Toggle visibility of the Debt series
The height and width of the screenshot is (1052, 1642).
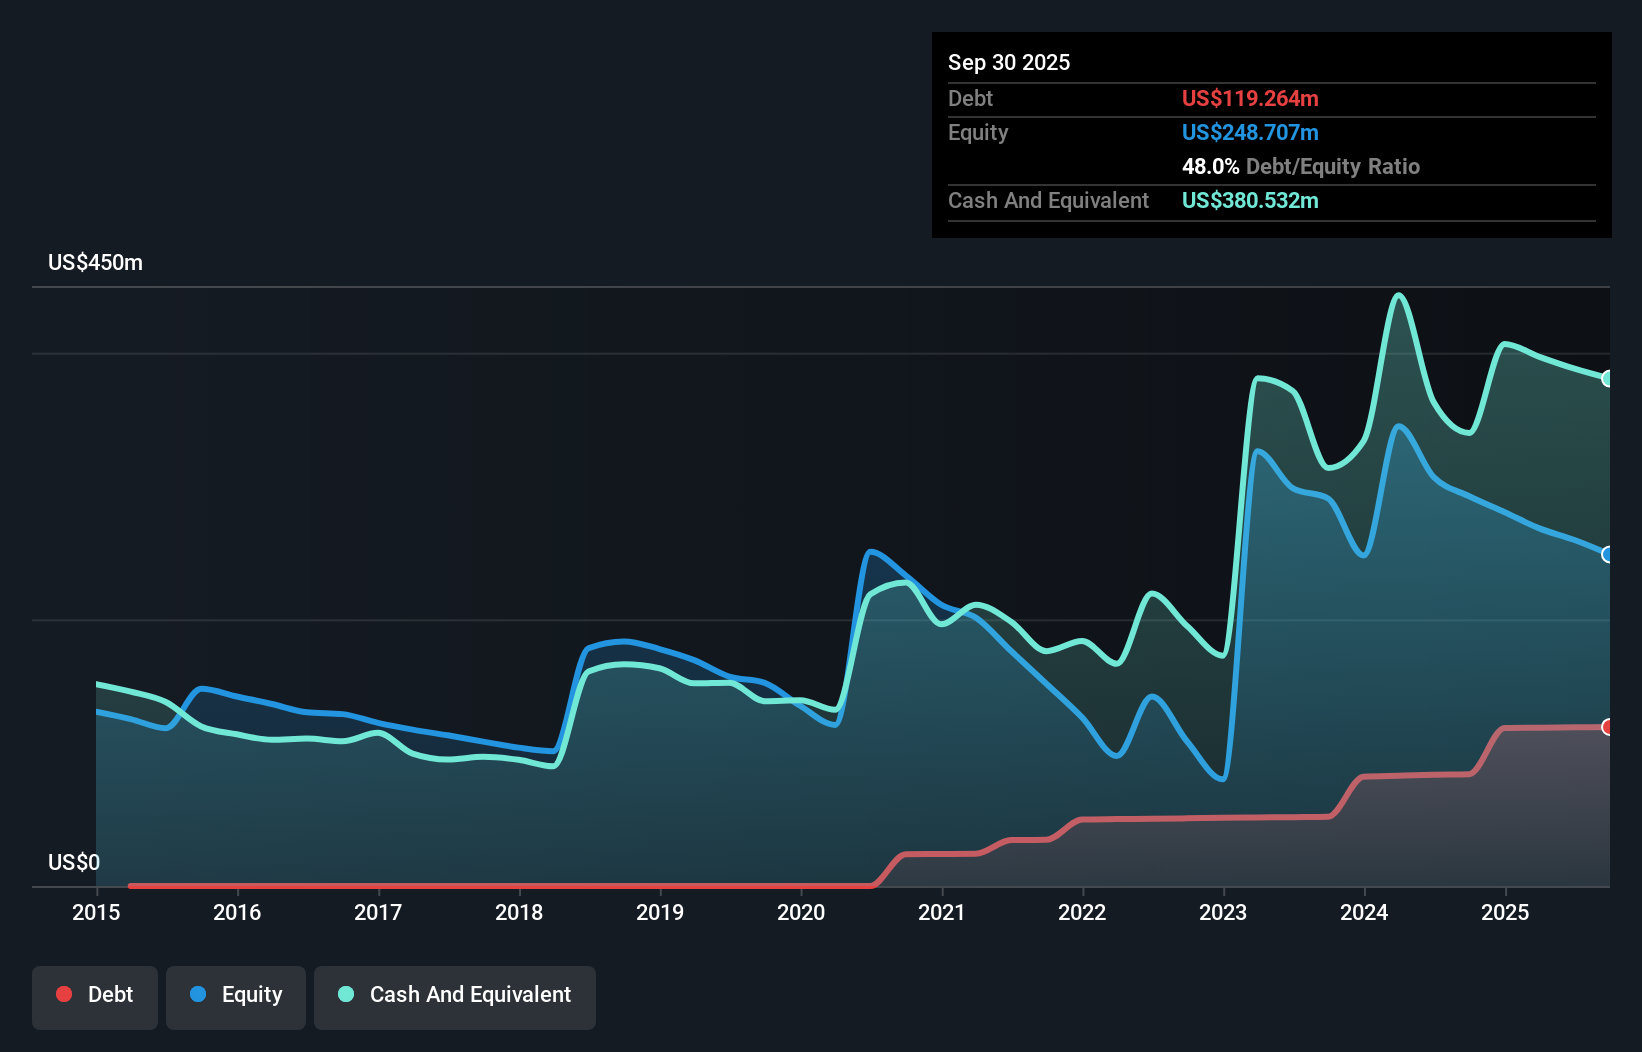tap(95, 997)
